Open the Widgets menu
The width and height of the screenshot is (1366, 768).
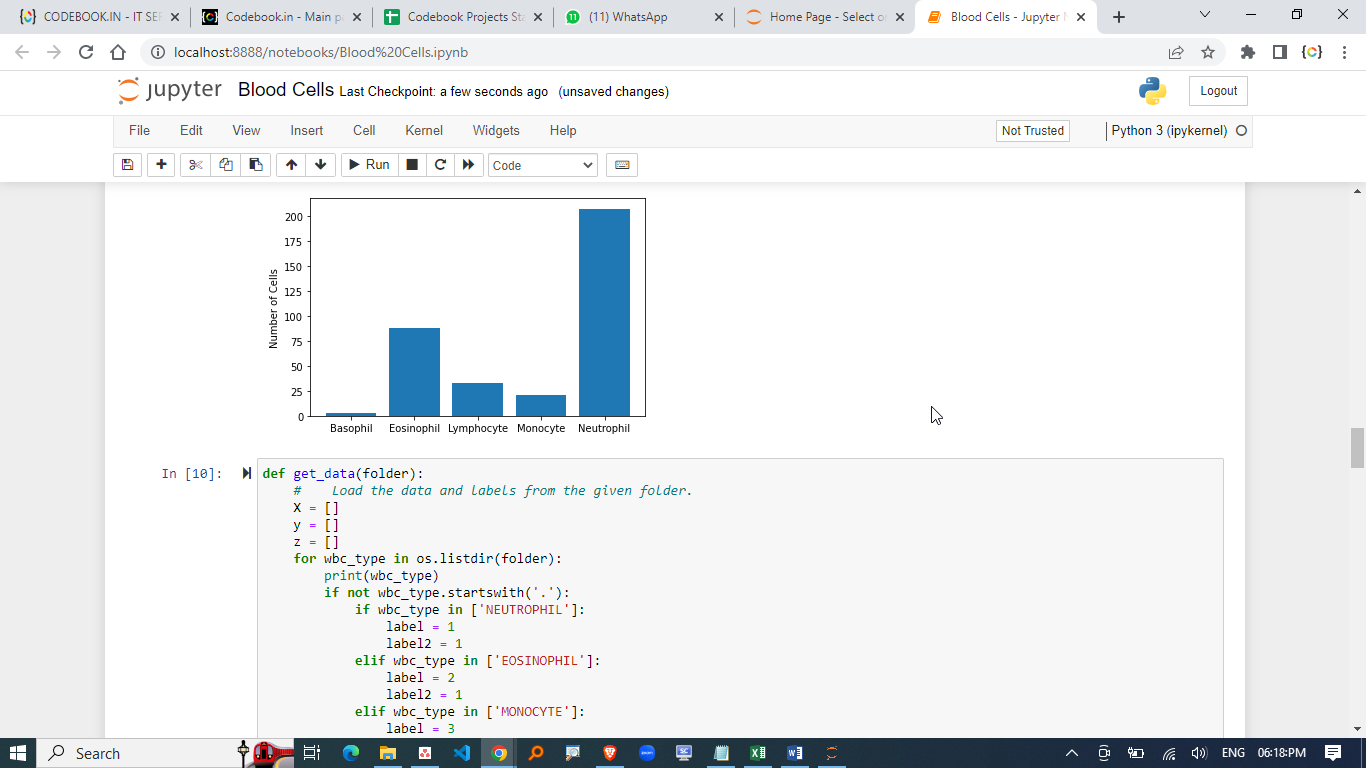tap(496, 131)
